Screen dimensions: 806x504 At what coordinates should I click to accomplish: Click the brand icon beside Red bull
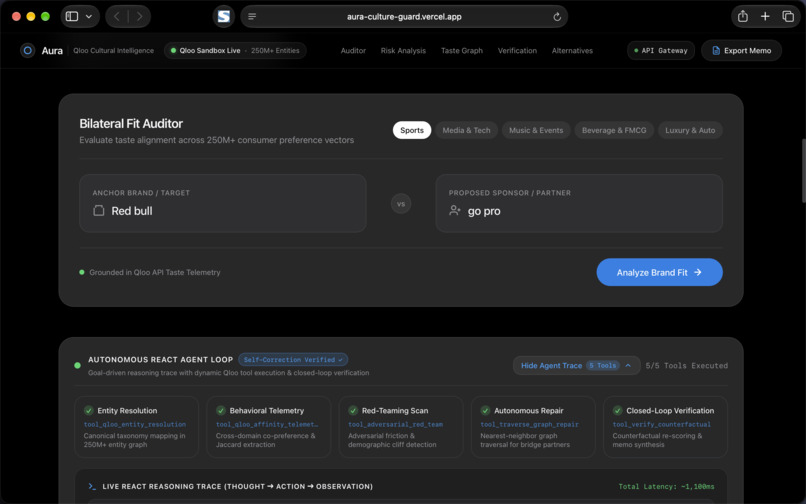[99, 211]
